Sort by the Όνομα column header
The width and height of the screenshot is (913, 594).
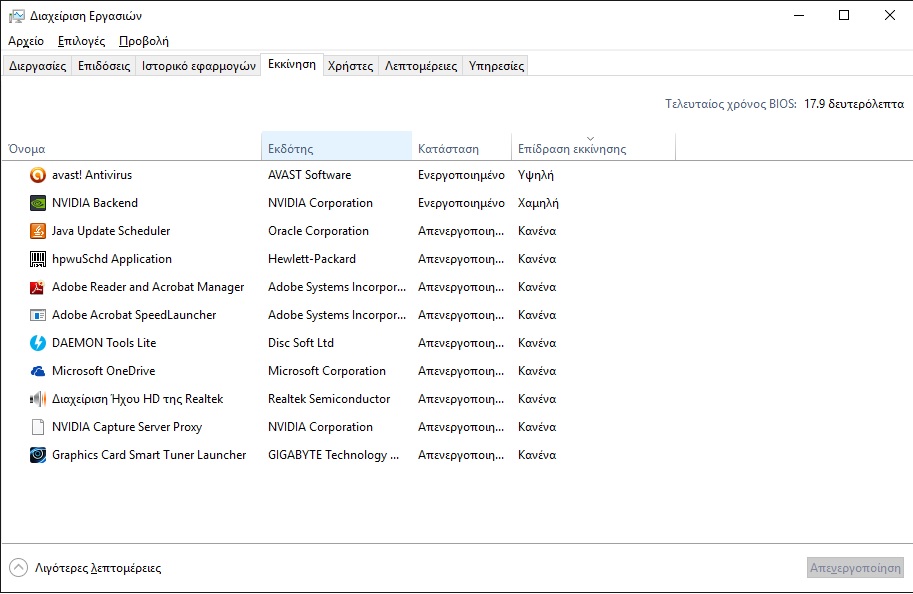click(x=132, y=148)
